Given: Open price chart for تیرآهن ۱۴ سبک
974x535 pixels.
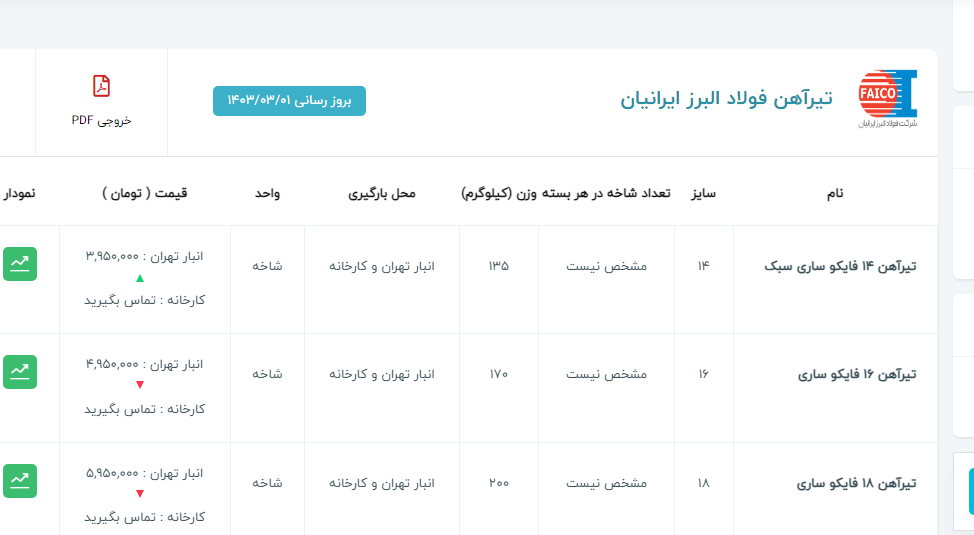Looking at the screenshot, I should tap(19, 263).
